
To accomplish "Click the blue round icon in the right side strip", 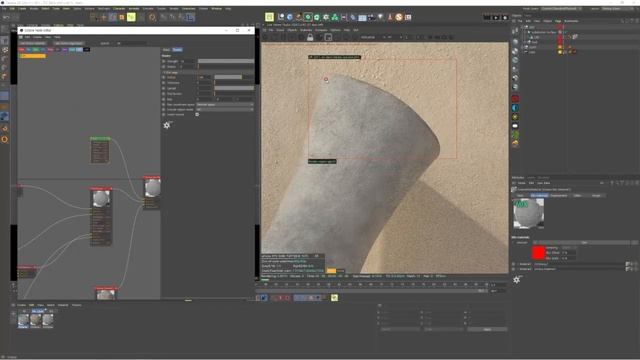I will pyautogui.click(x=515, y=108).
